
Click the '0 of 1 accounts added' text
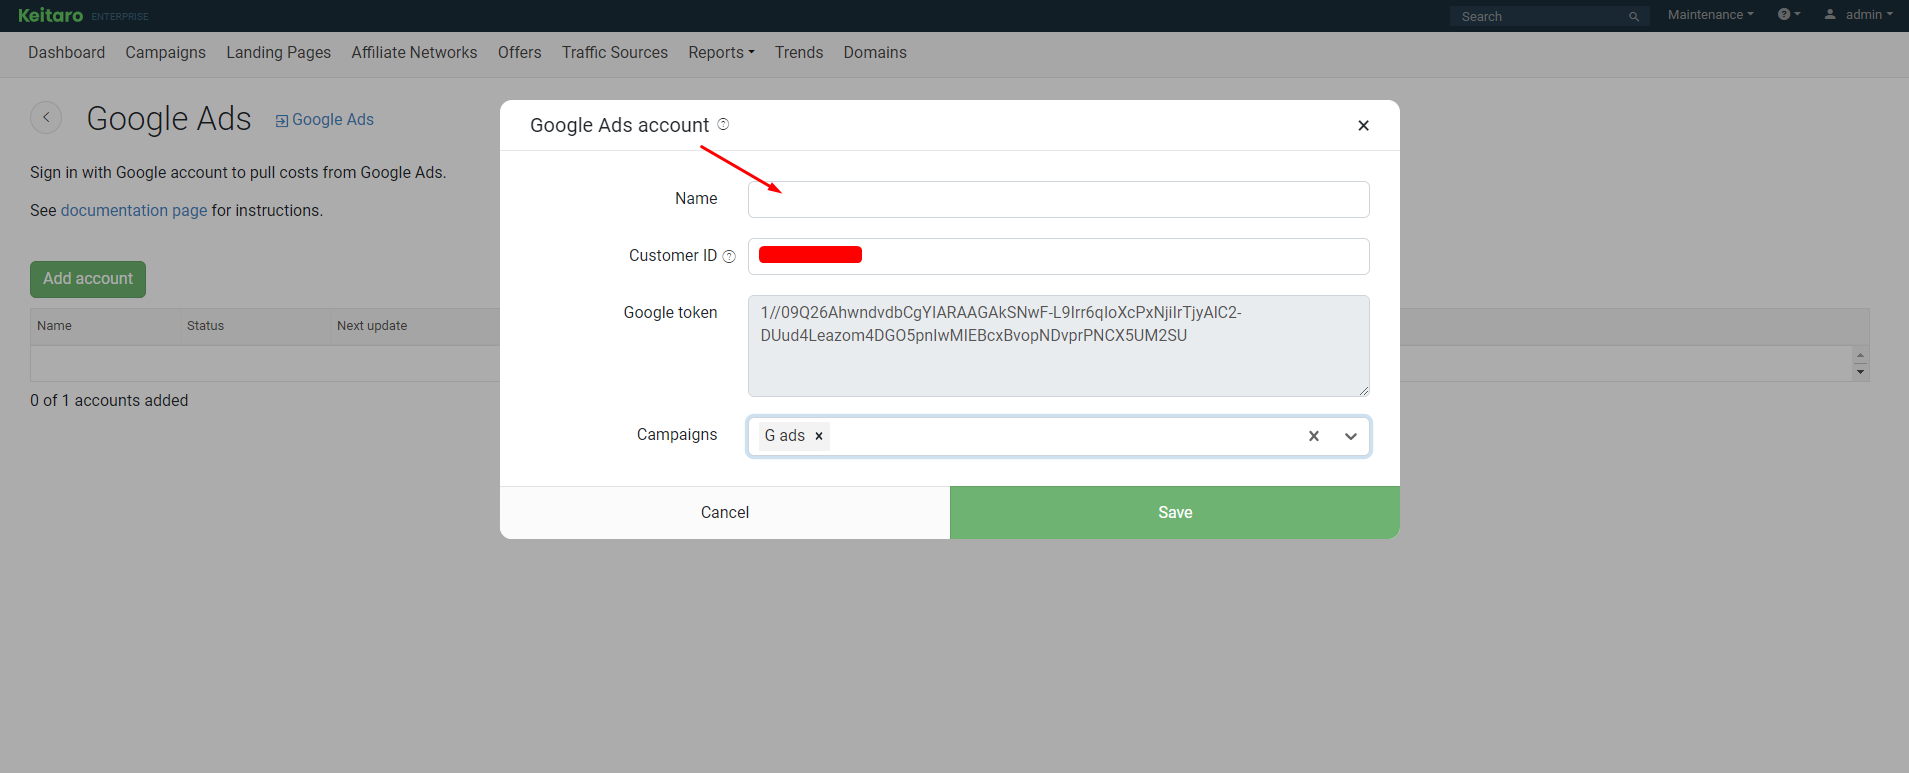click(109, 400)
